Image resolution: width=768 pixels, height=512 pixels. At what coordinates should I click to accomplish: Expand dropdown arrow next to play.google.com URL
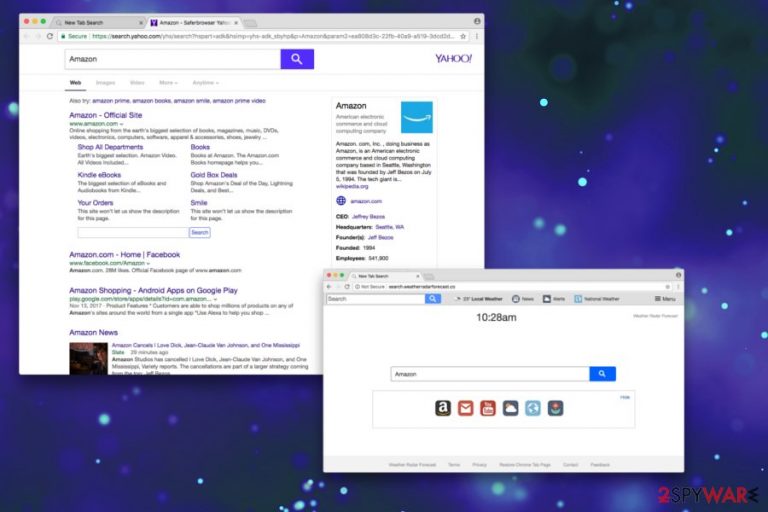(x=215, y=299)
